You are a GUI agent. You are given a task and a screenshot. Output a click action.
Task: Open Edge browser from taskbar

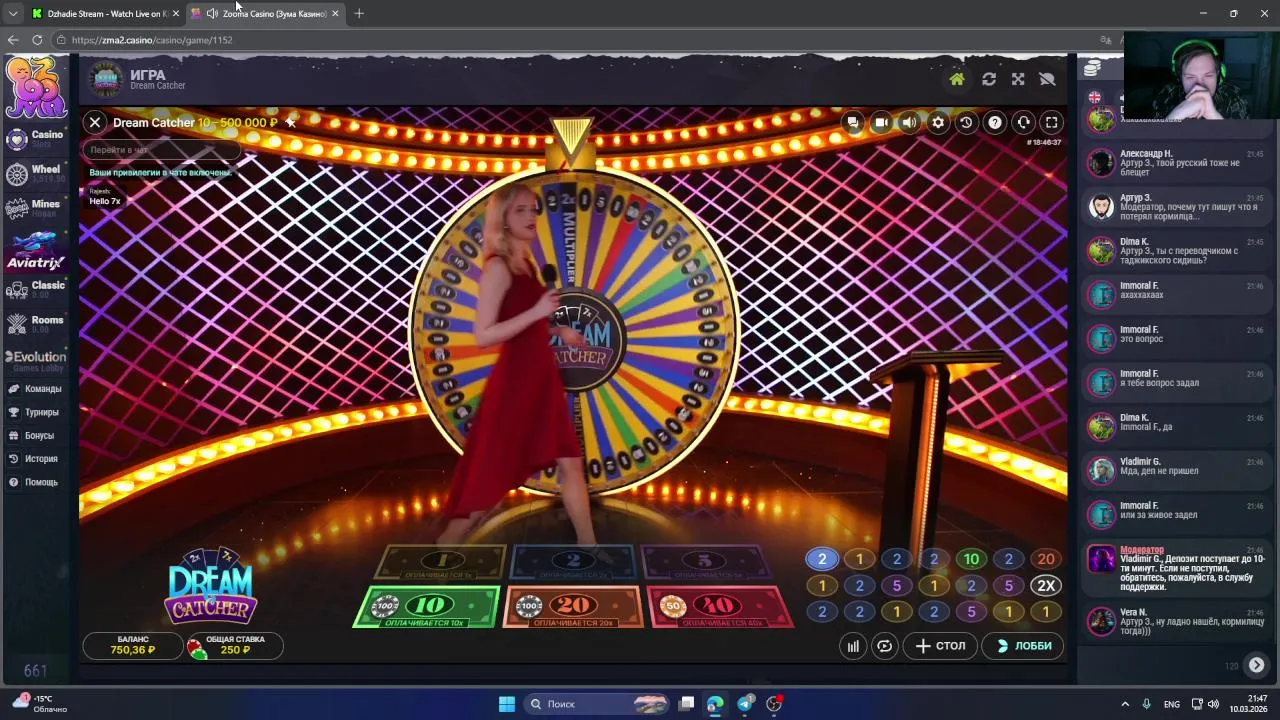(x=715, y=704)
